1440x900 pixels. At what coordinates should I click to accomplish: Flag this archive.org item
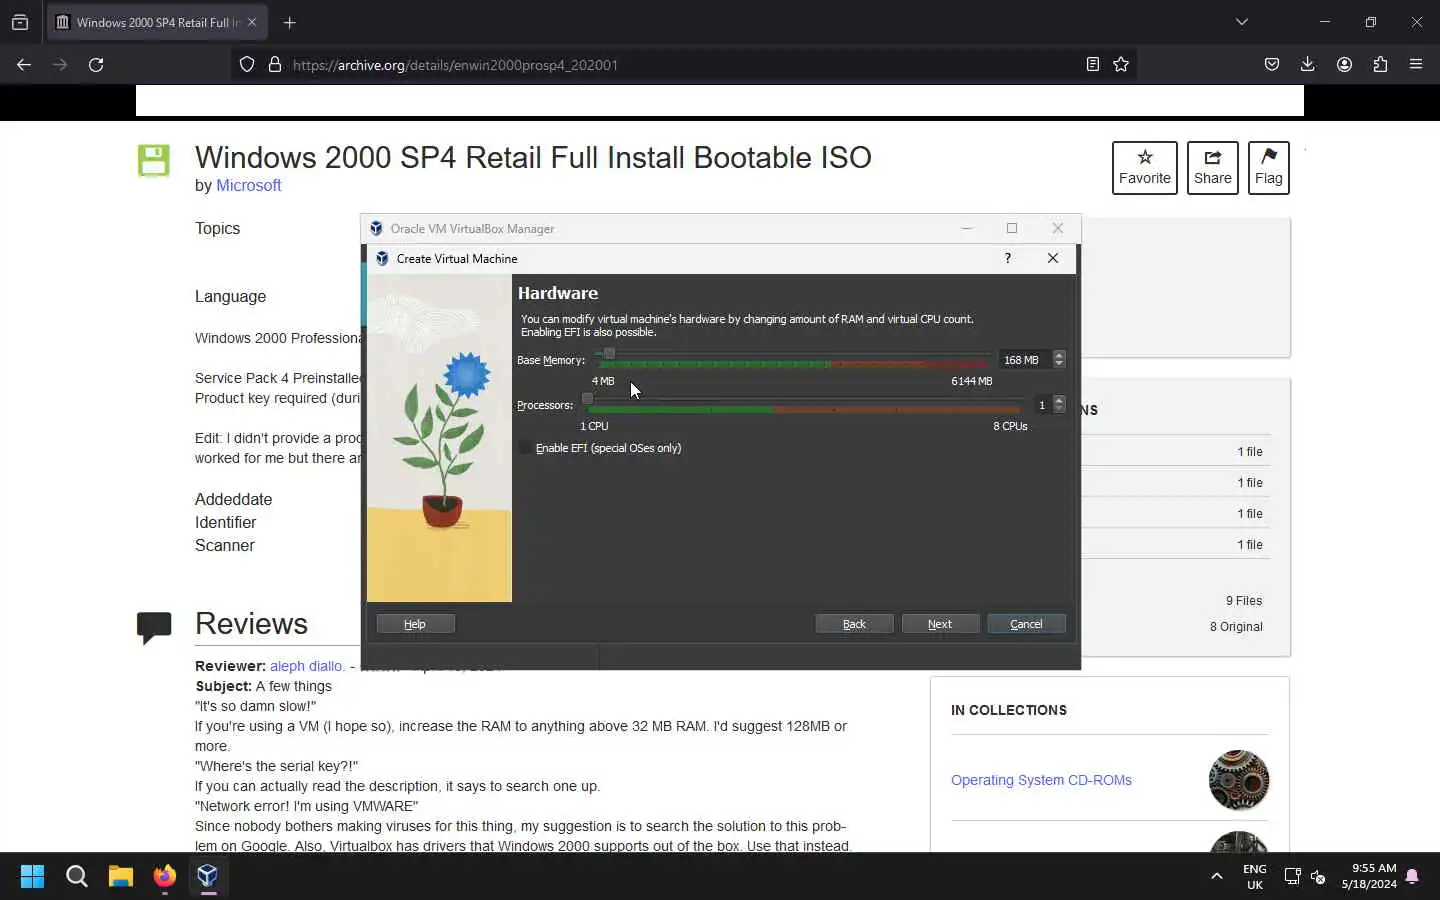(x=1269, y=168)
